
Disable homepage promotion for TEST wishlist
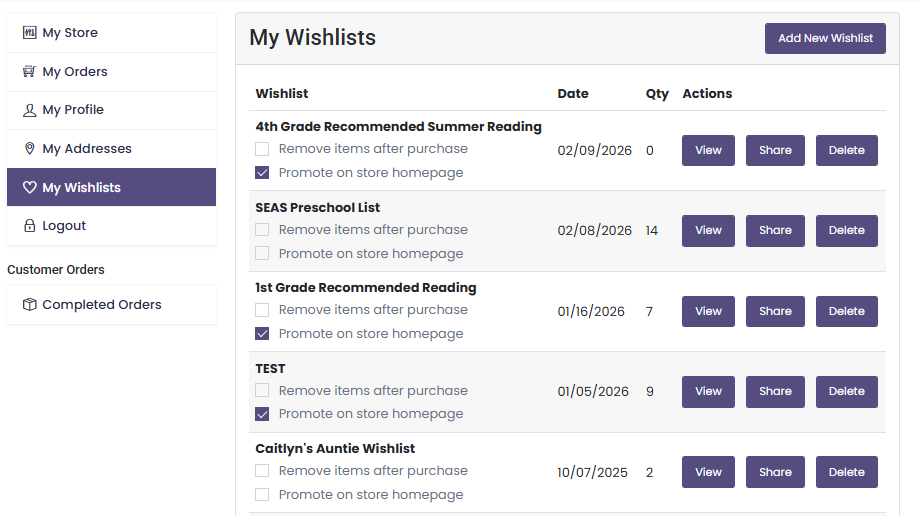click(262, 414)
